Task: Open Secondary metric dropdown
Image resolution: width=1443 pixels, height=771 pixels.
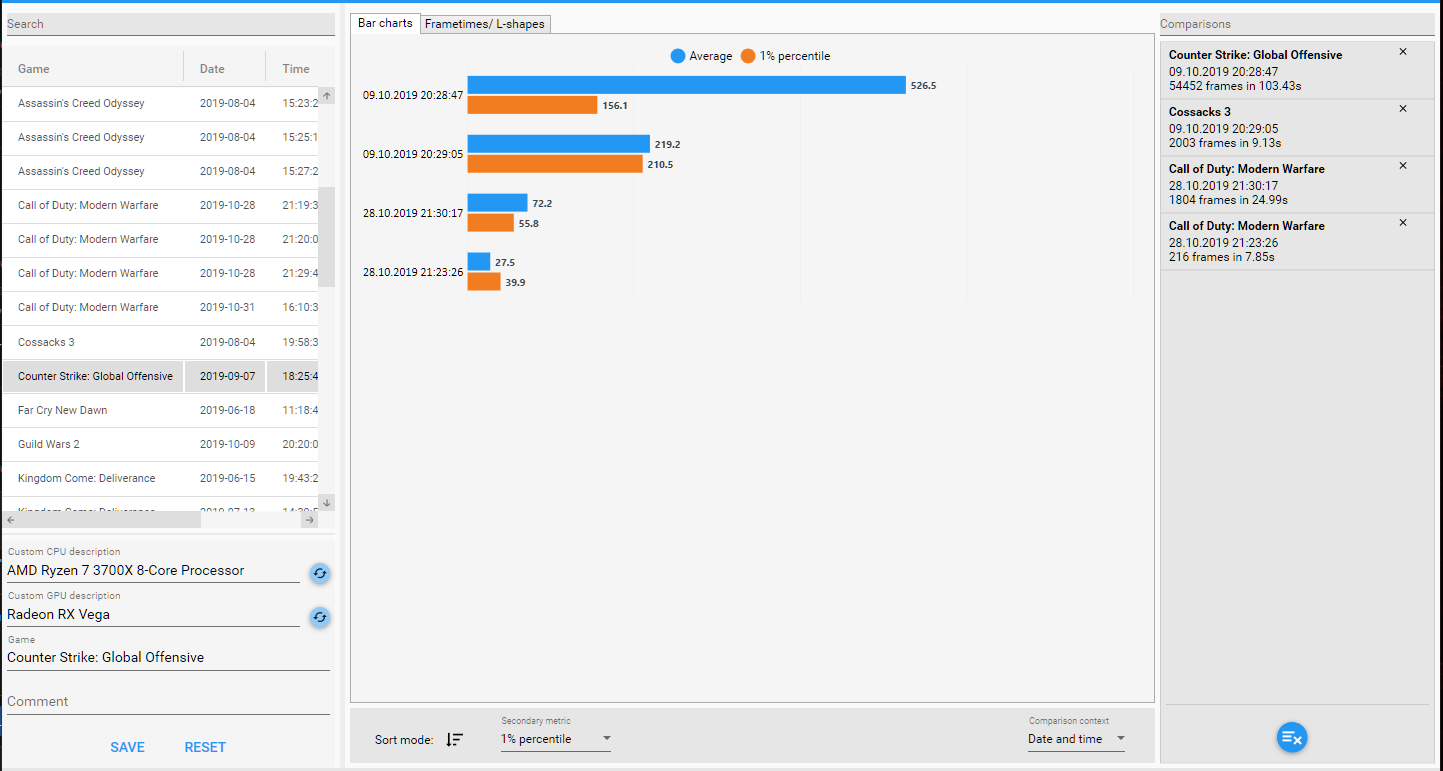Action: [x=556, y=739]
